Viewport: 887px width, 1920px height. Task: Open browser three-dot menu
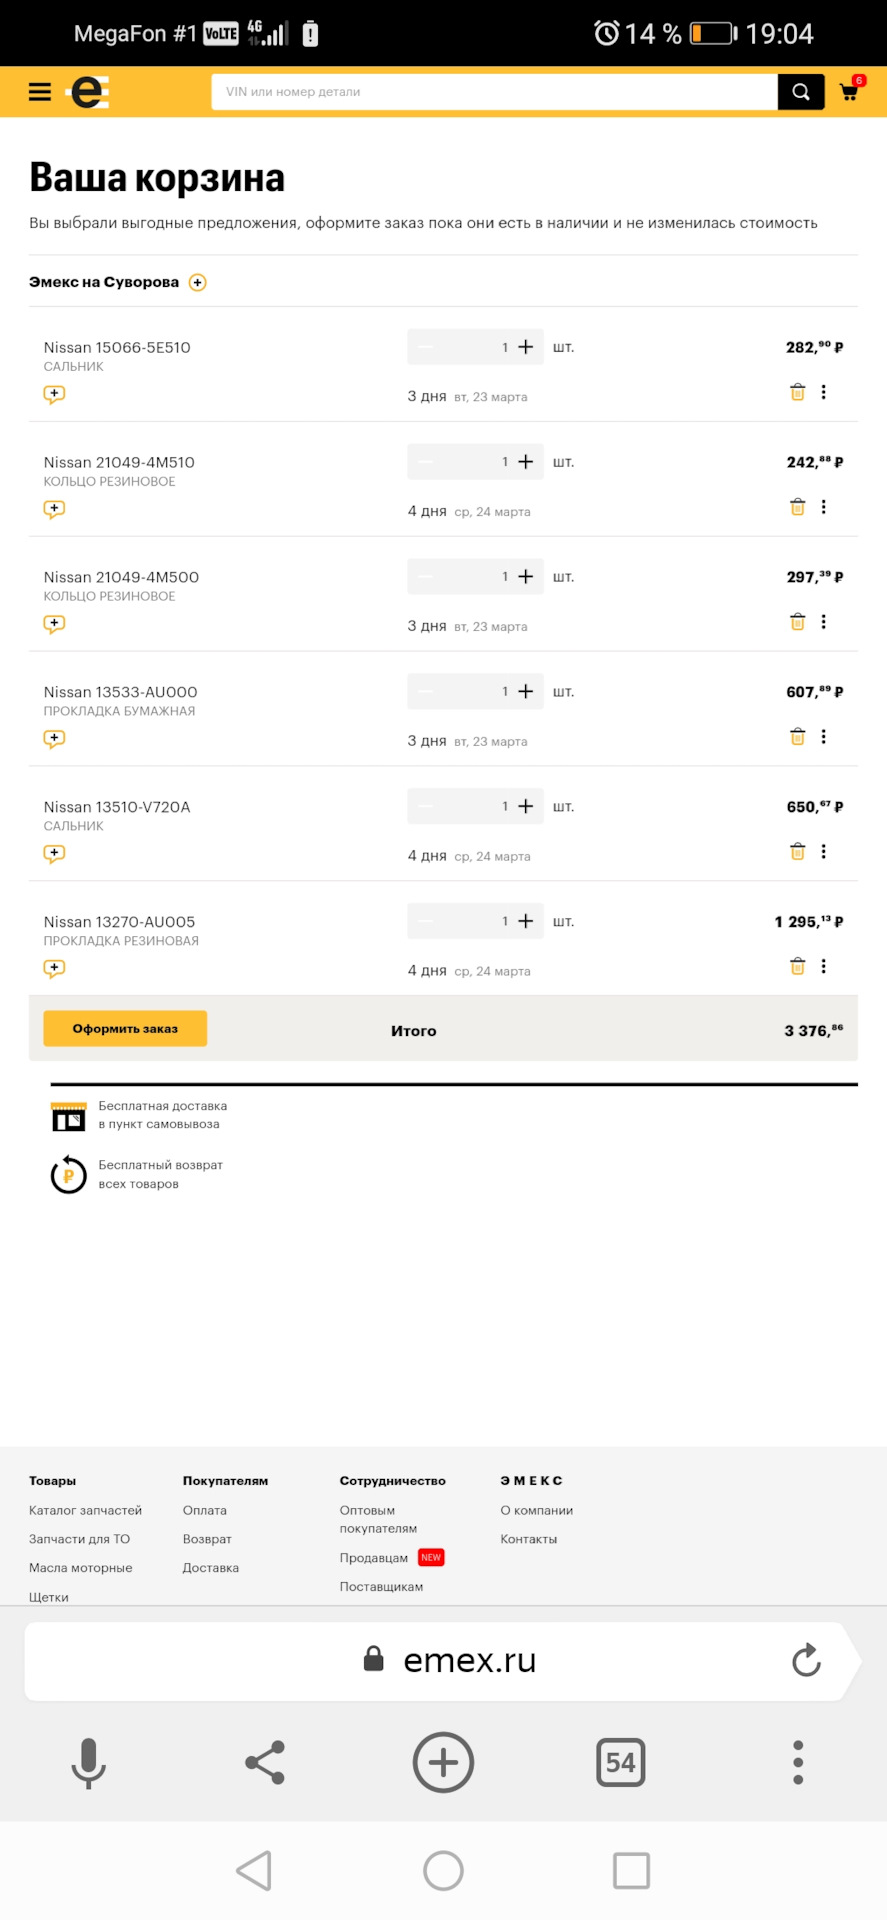pos(798,1762)
